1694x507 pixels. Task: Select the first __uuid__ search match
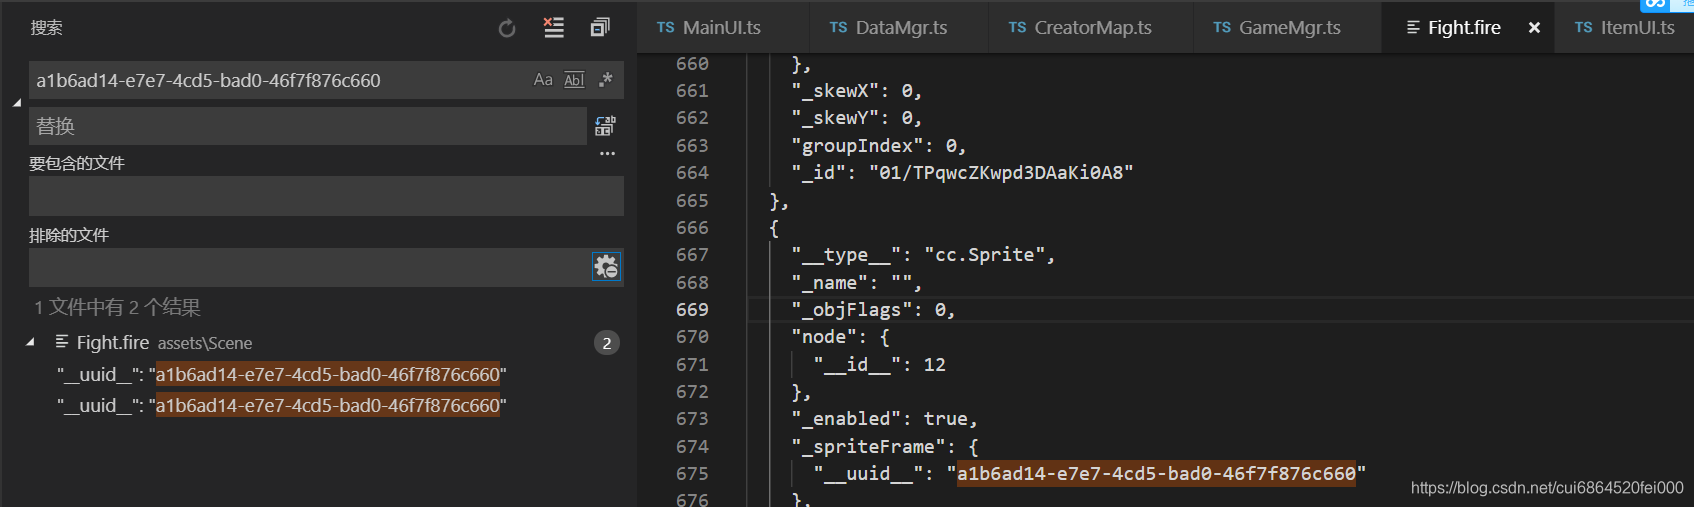(281, 374)
